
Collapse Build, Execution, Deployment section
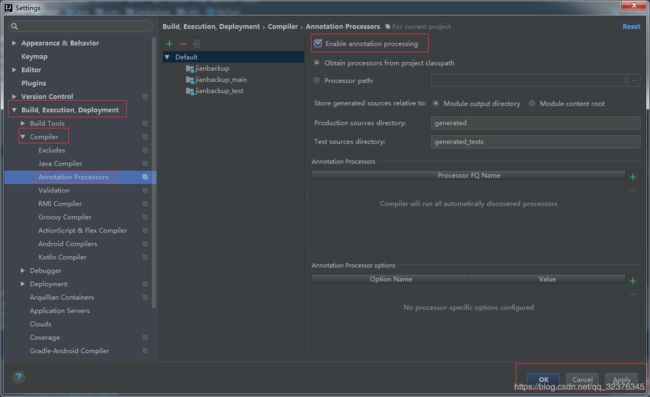[14, 110]
